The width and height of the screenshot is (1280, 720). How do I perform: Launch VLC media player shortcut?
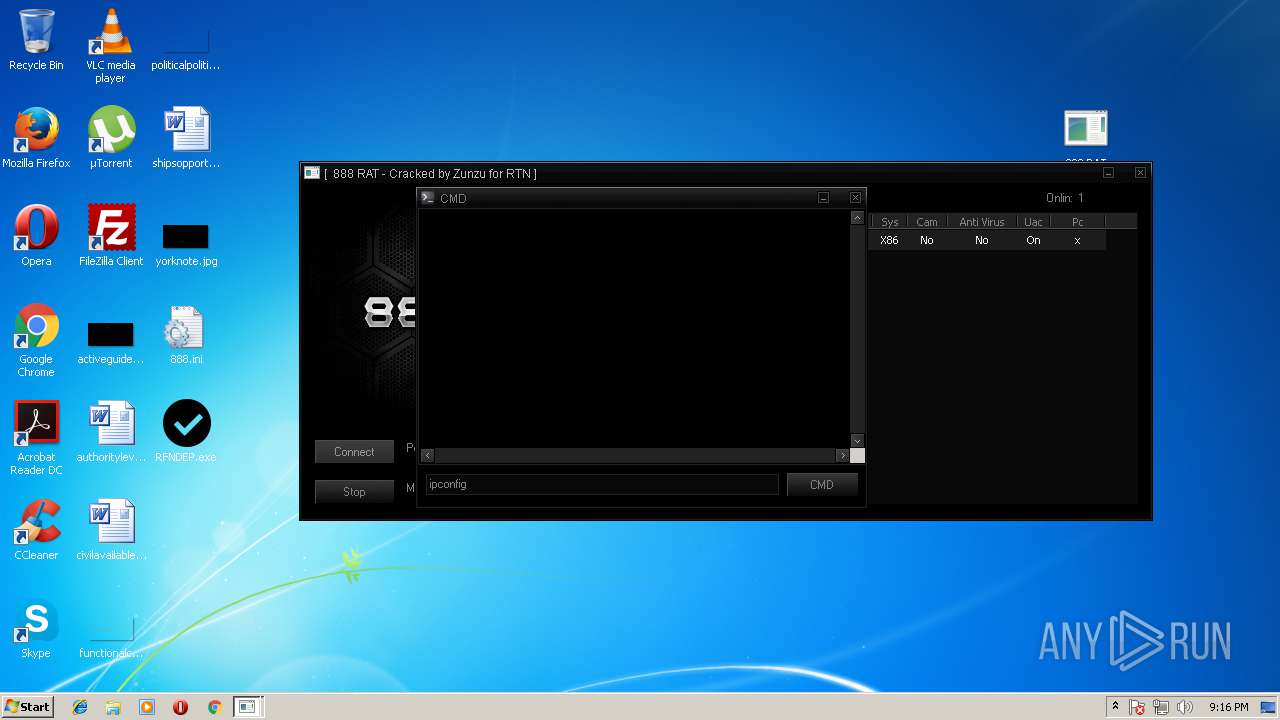110,46
